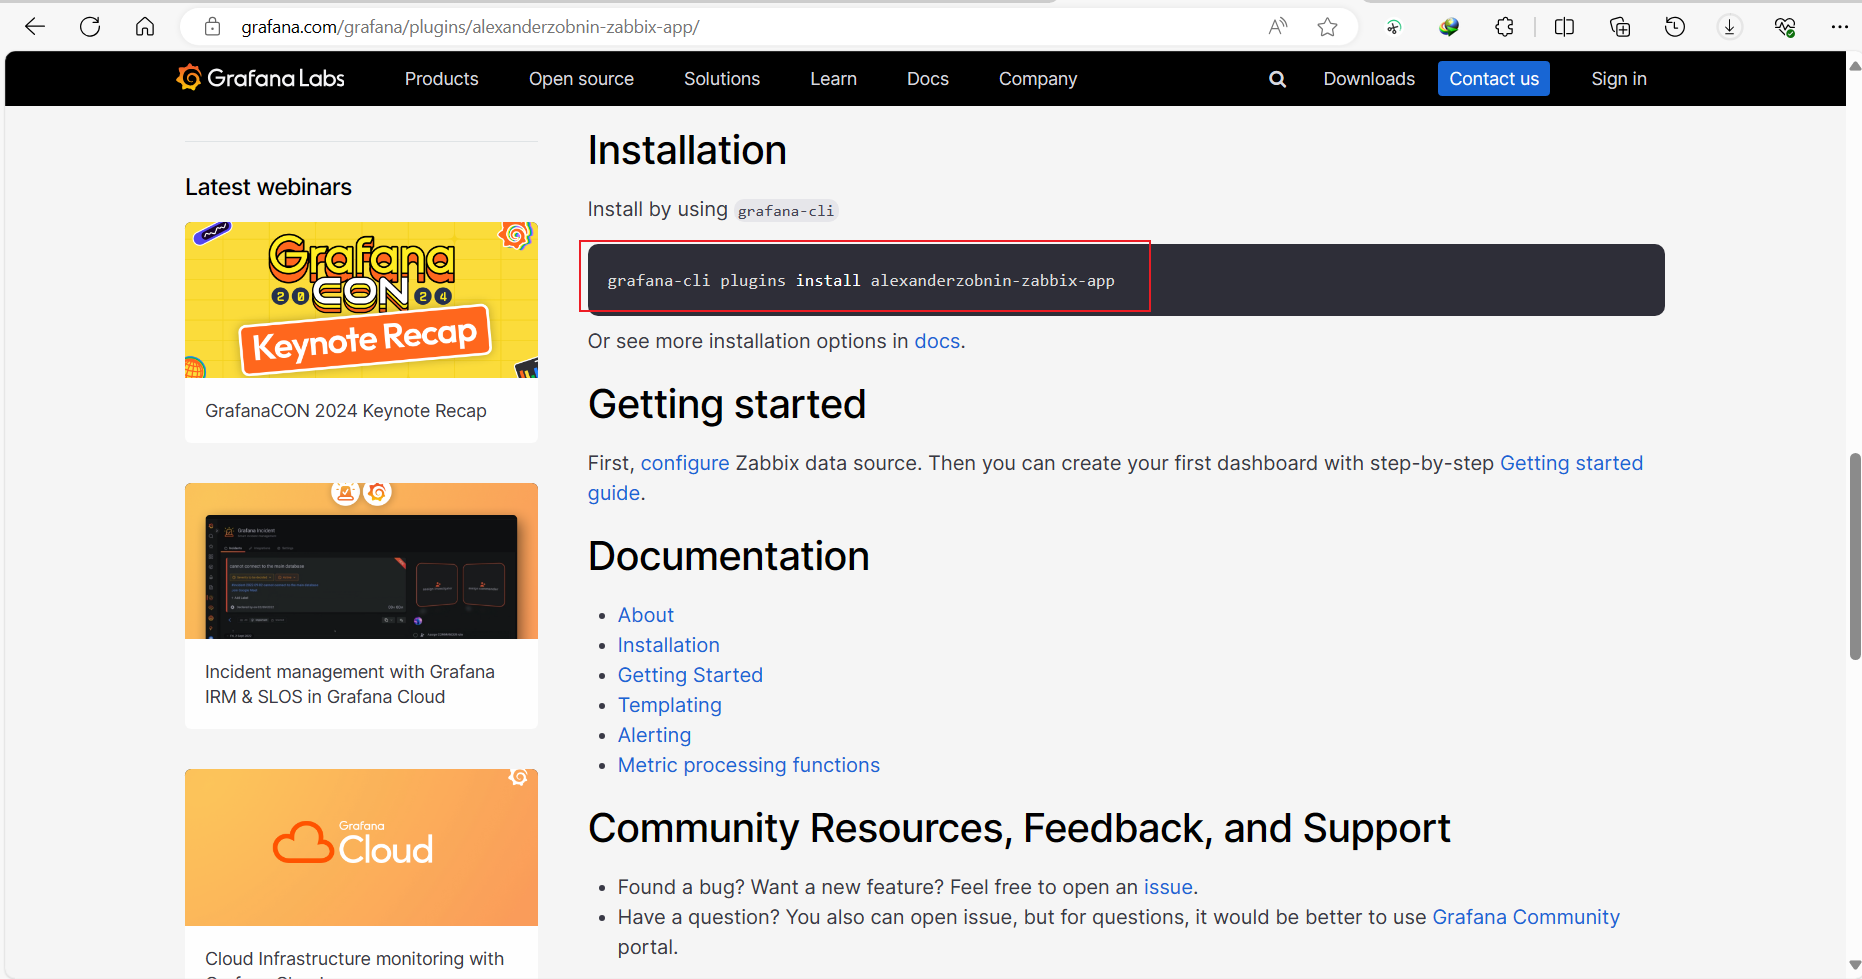Open Incident management webinar thumbnail
The image size is (1862, 979).
click(361, 561)
